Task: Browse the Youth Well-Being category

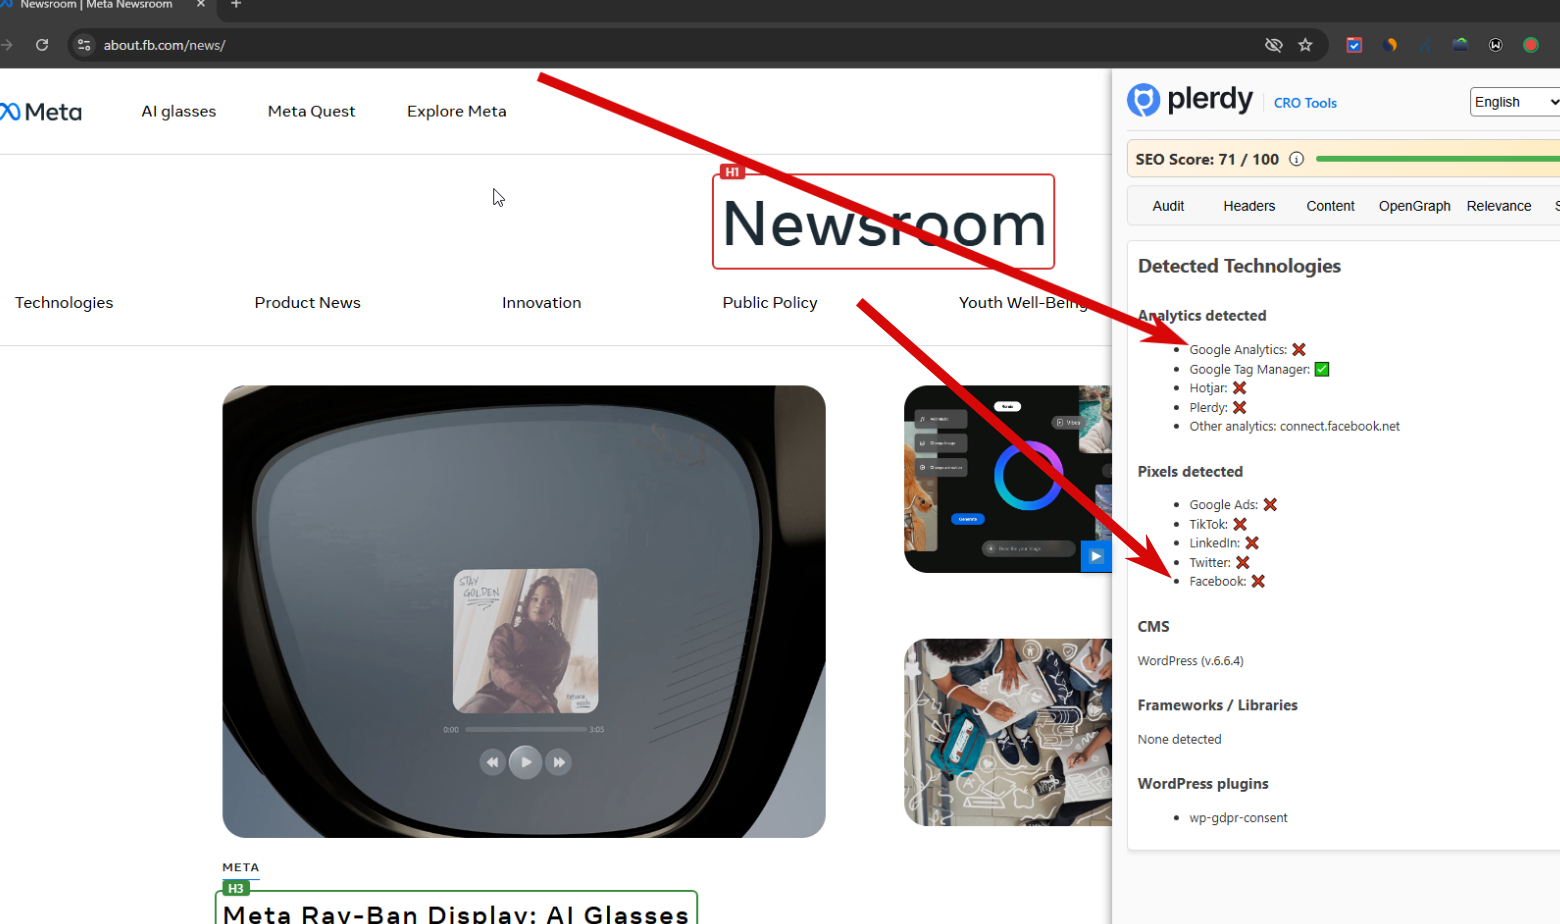Action: 1023,303
